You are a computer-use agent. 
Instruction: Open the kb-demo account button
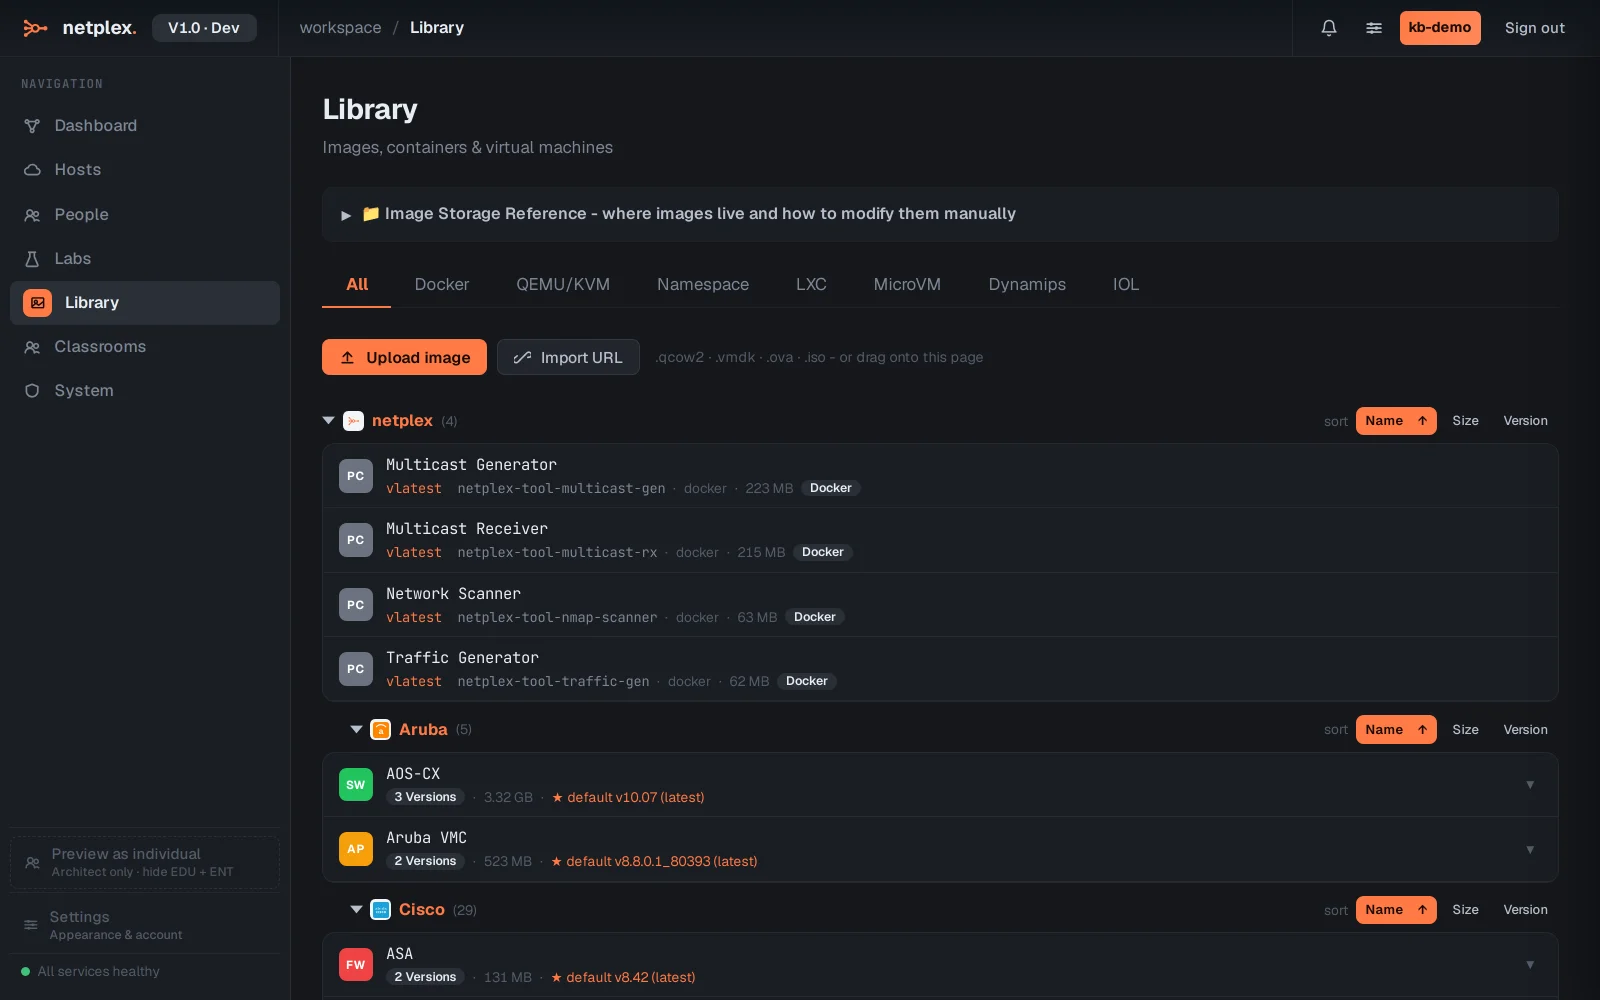[1440, 28]
